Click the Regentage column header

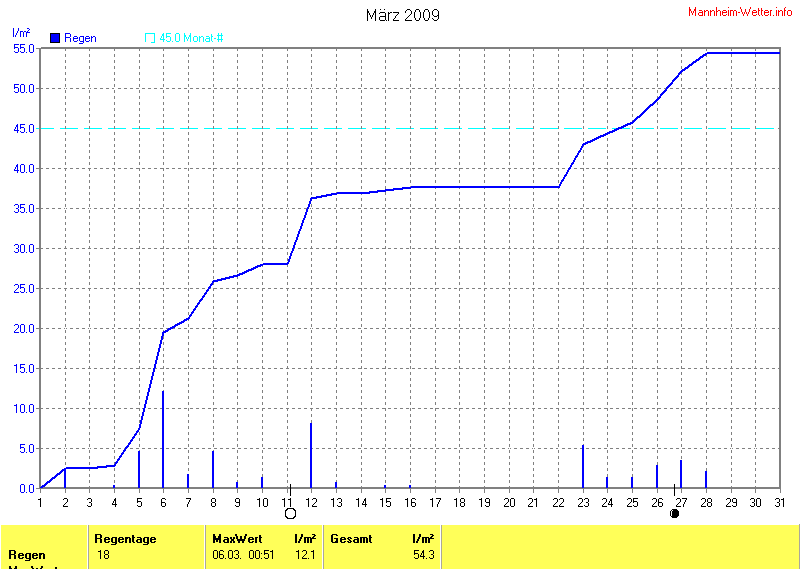(125, 539)
